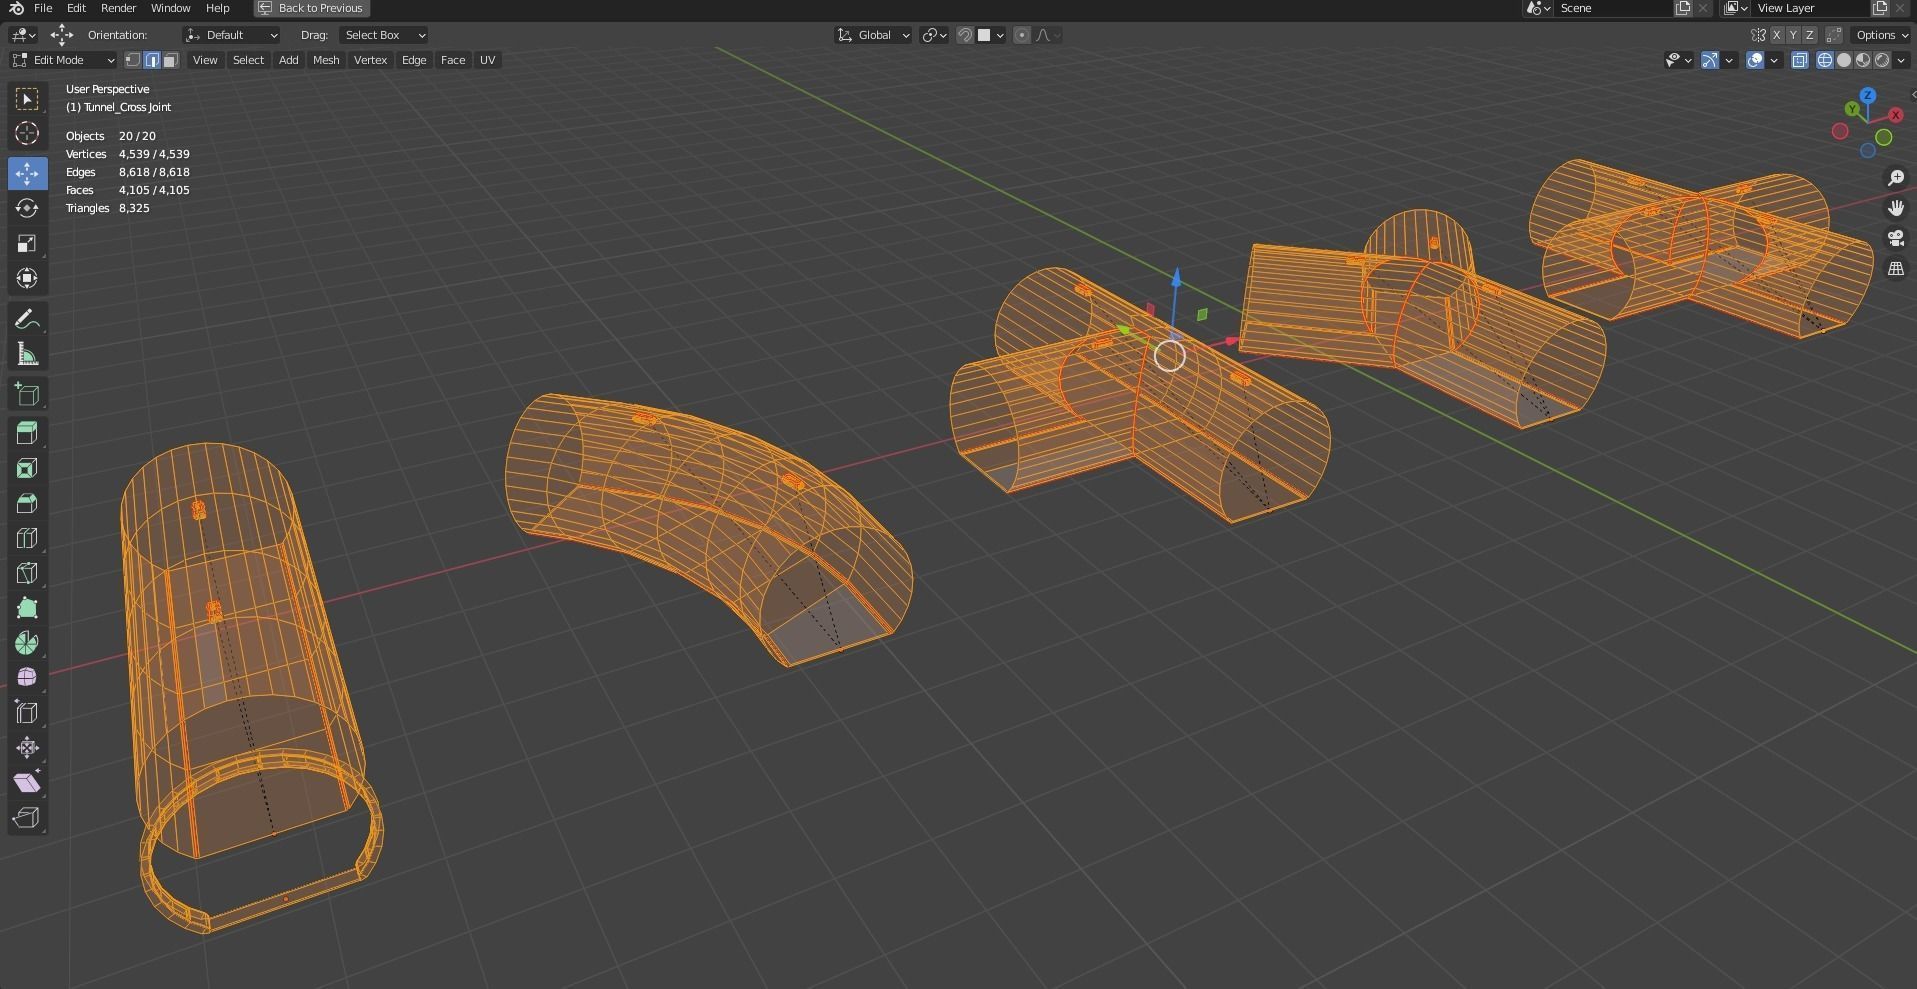Pick the Measure tool
This screenshot has width=1917, height=989.
27,355
